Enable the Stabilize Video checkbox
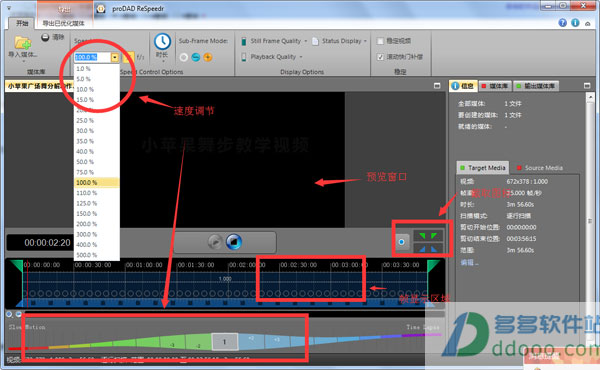This screenshot has height=370, width=600. click(380, 41)
